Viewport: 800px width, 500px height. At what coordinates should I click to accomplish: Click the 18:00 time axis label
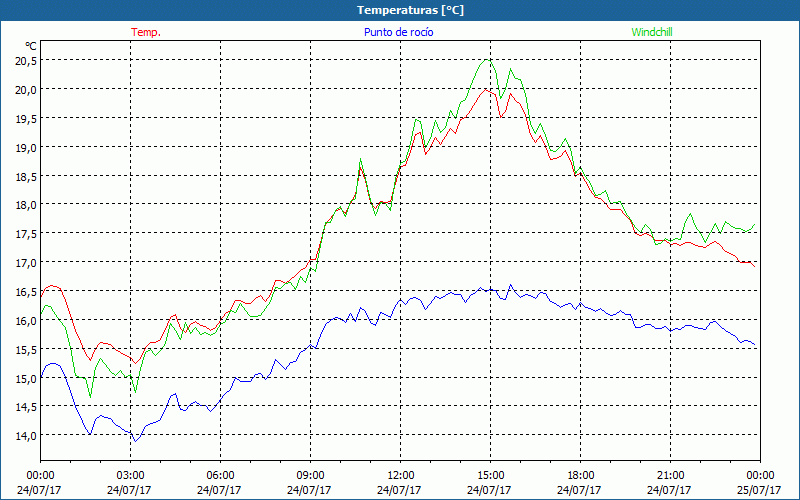(581, 475)
